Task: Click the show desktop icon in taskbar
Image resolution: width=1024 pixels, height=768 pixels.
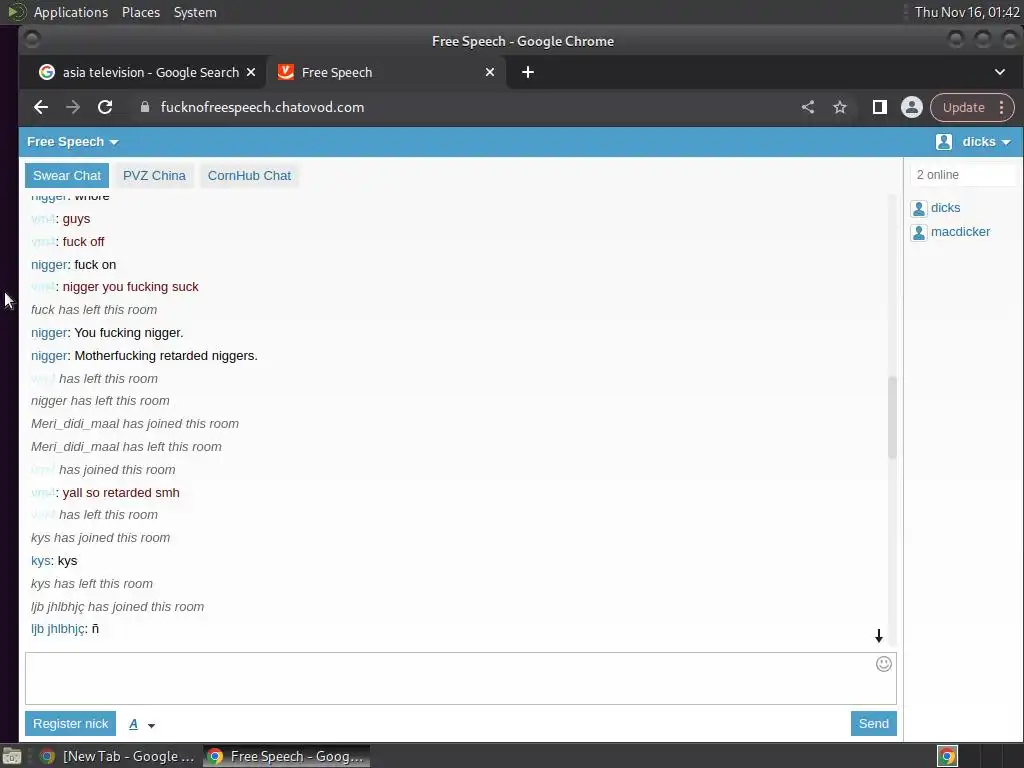Action: pyautogui.click(x=12, y=756)
